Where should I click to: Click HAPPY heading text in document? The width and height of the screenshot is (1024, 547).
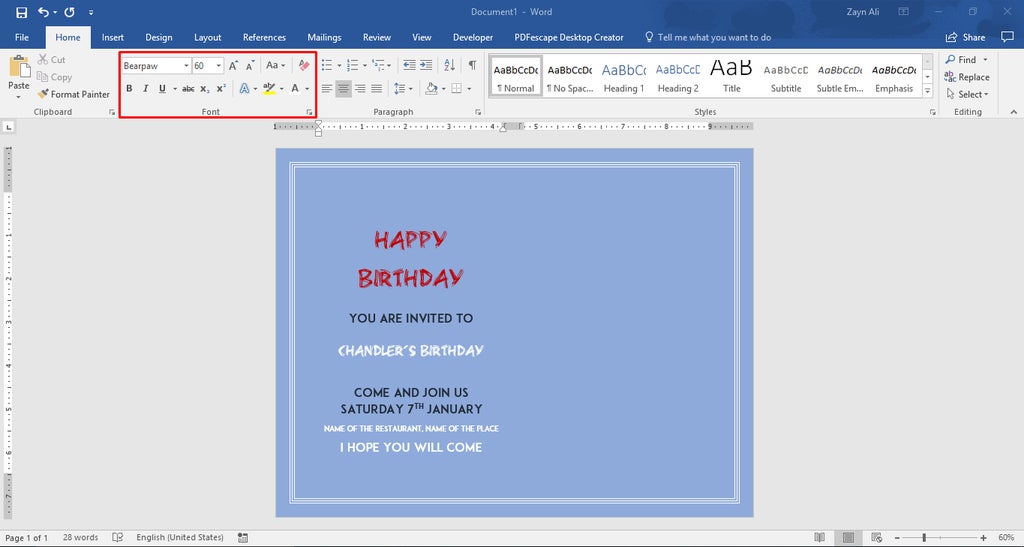tap(410, 240)
